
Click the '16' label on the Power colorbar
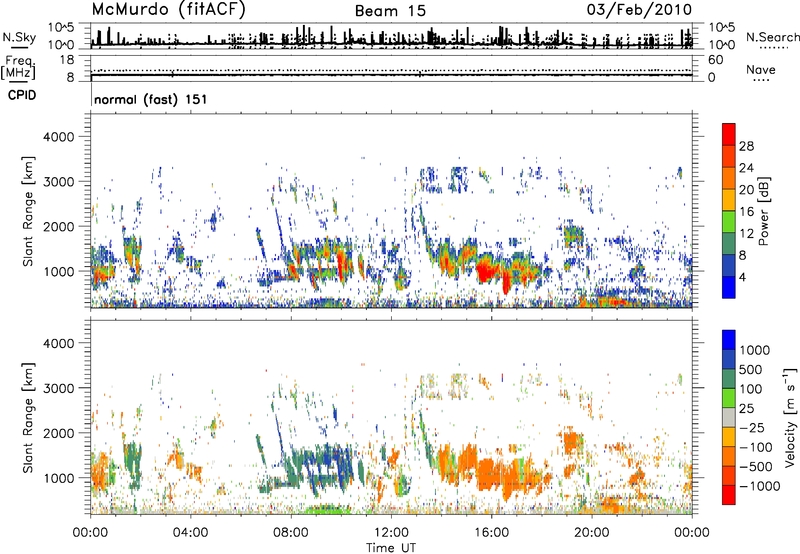(x=746, y=212)
